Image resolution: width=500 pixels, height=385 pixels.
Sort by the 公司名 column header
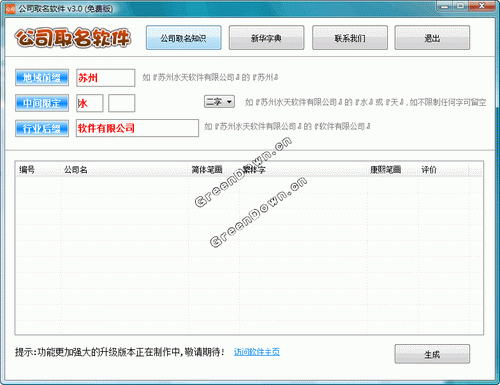pos(125,170)
